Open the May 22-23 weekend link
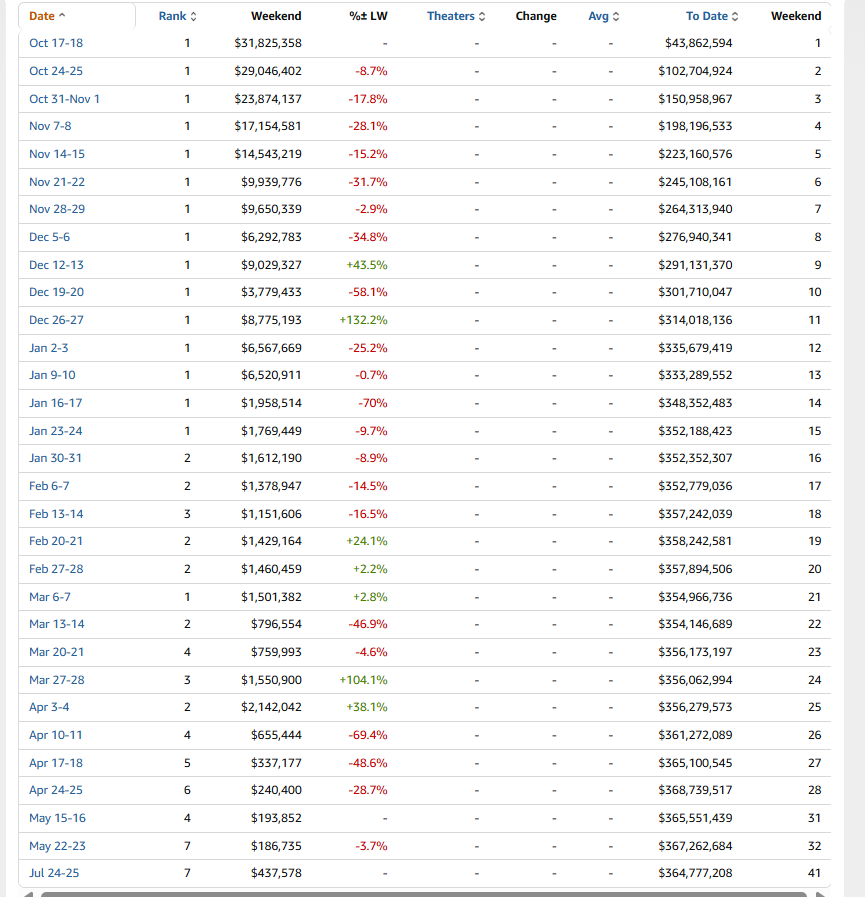Viewport: 865px width, 897px height. 57,846
